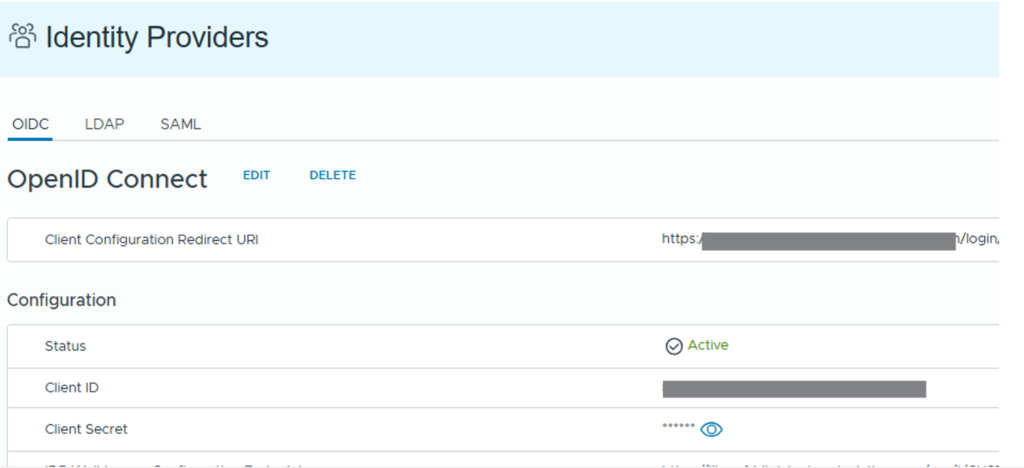The height and width of the screenshot is (468, 1024).
Task: Switch to the OIDC tab
Action: tap(30, 125)
